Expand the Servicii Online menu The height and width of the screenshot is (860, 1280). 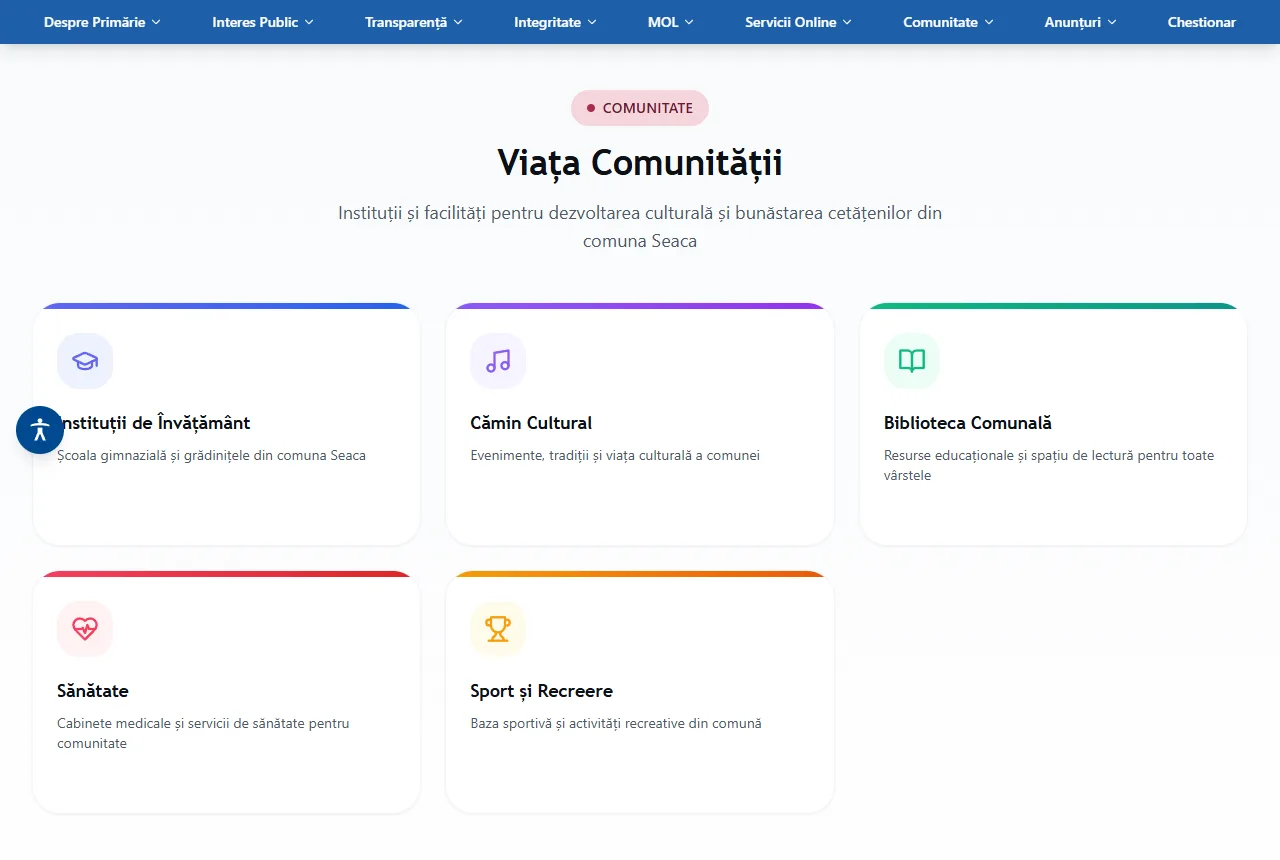pos(798,22)
